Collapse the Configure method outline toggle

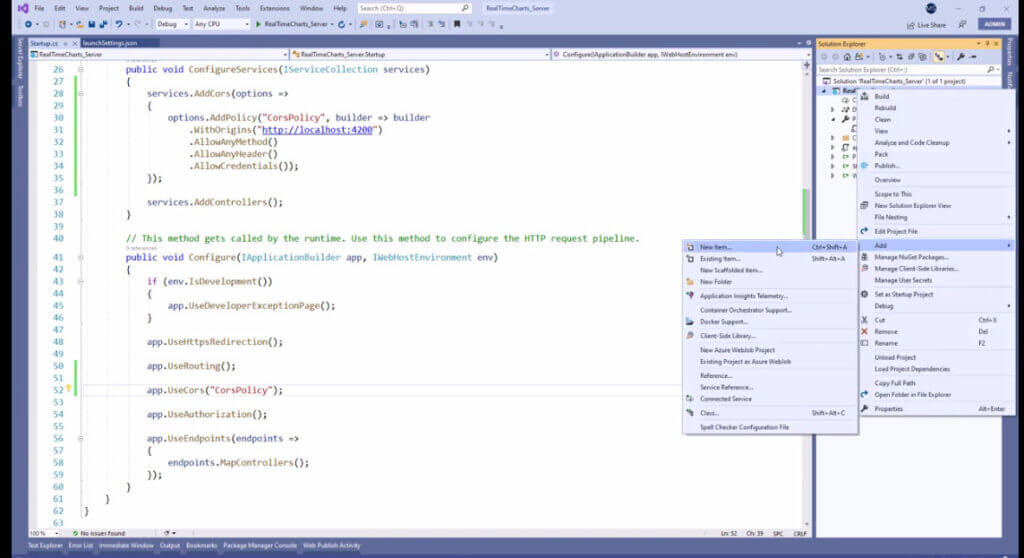[x=80, y=257]
